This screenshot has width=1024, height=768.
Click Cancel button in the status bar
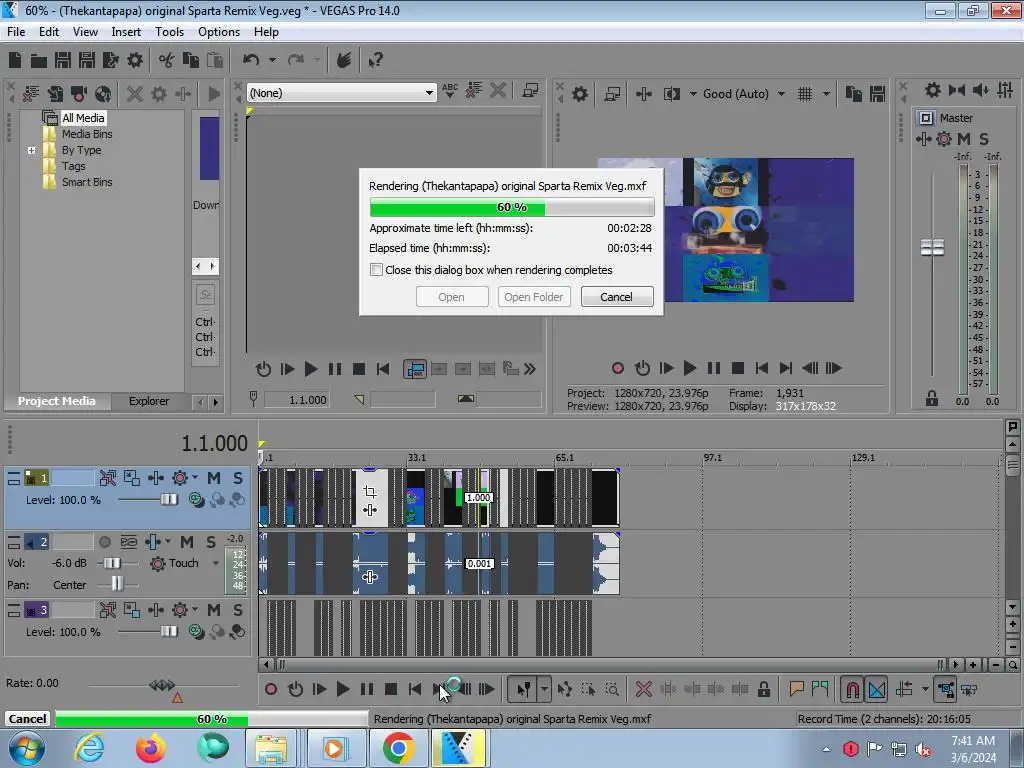(27, 719)
